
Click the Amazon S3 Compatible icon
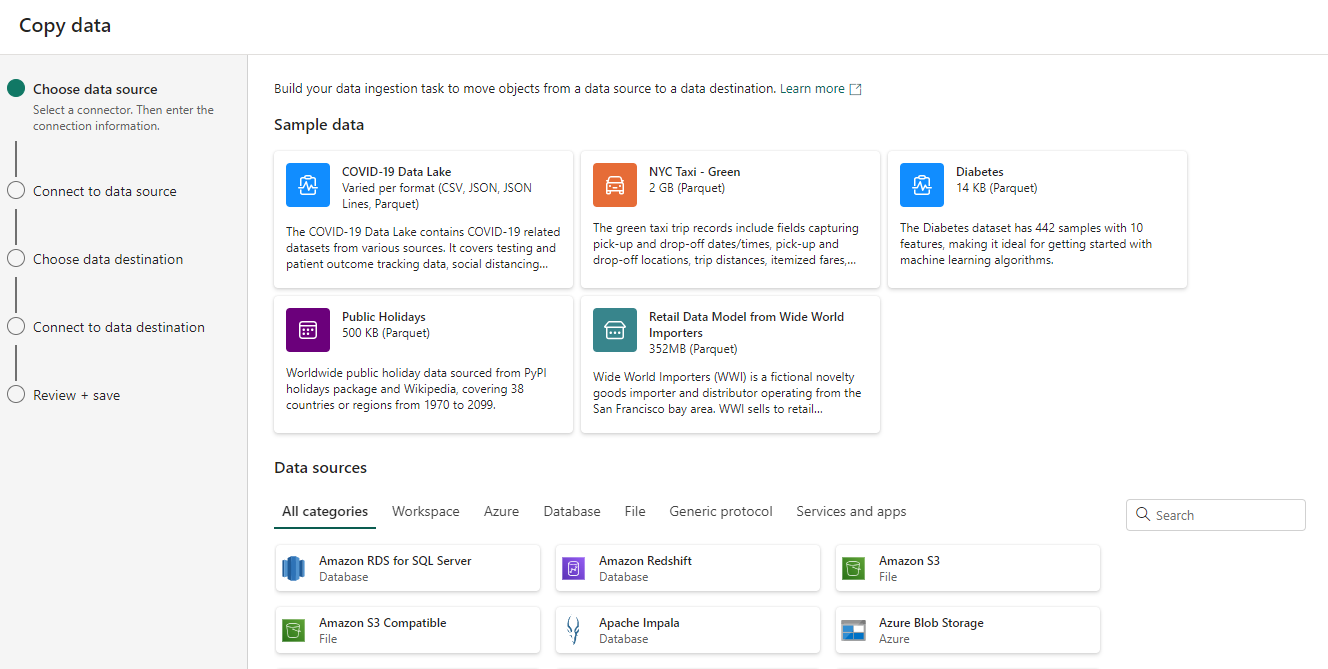pyautogui.click(x=293, y=631)
